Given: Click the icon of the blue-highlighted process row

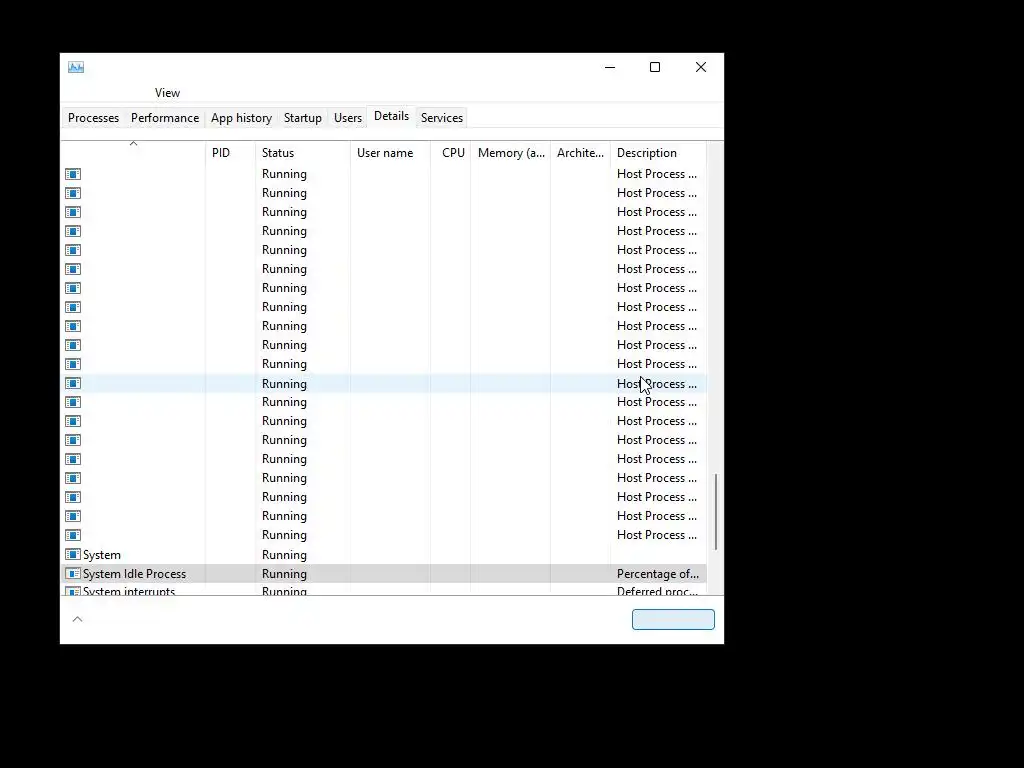Looking at the screenshot, I should (73, 383).
